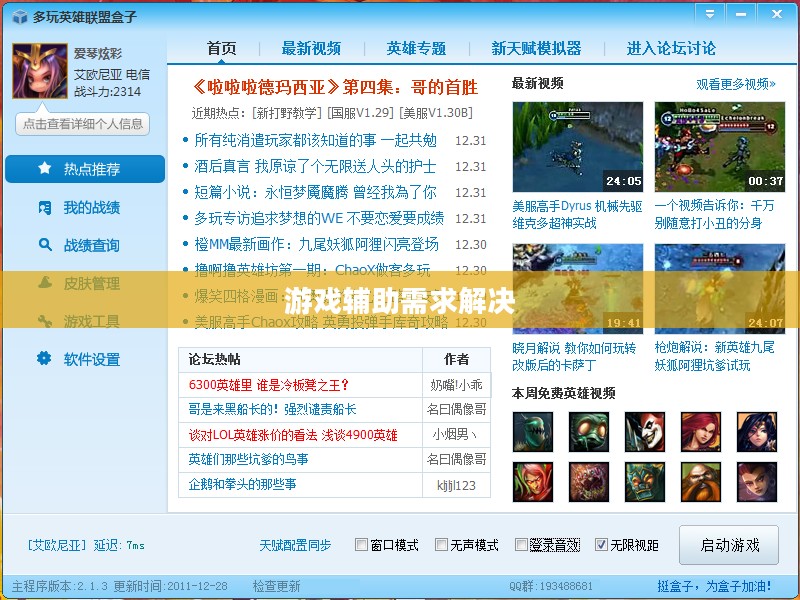Select the green one-eyed hero portrait
800x600 pixels.
click(x=589, y=432)
